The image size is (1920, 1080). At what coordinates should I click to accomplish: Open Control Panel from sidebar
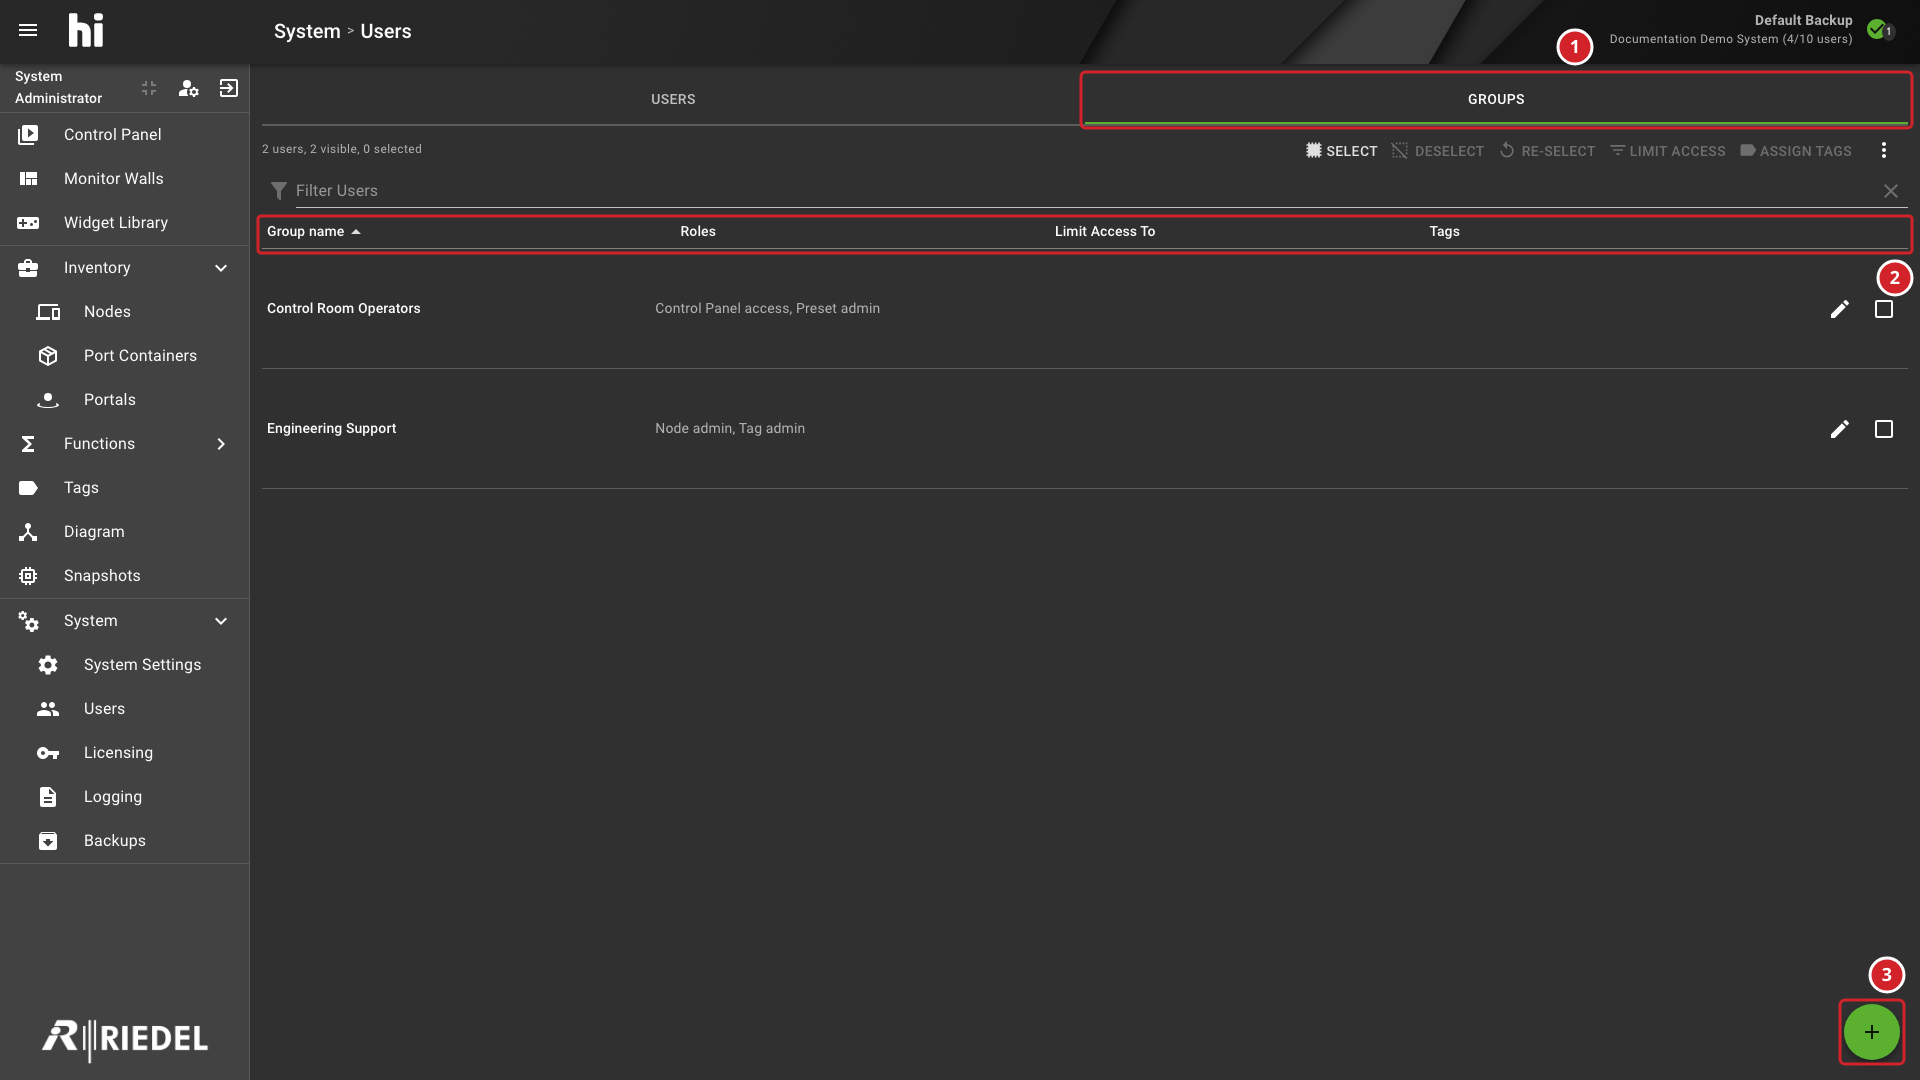[124, 135]
